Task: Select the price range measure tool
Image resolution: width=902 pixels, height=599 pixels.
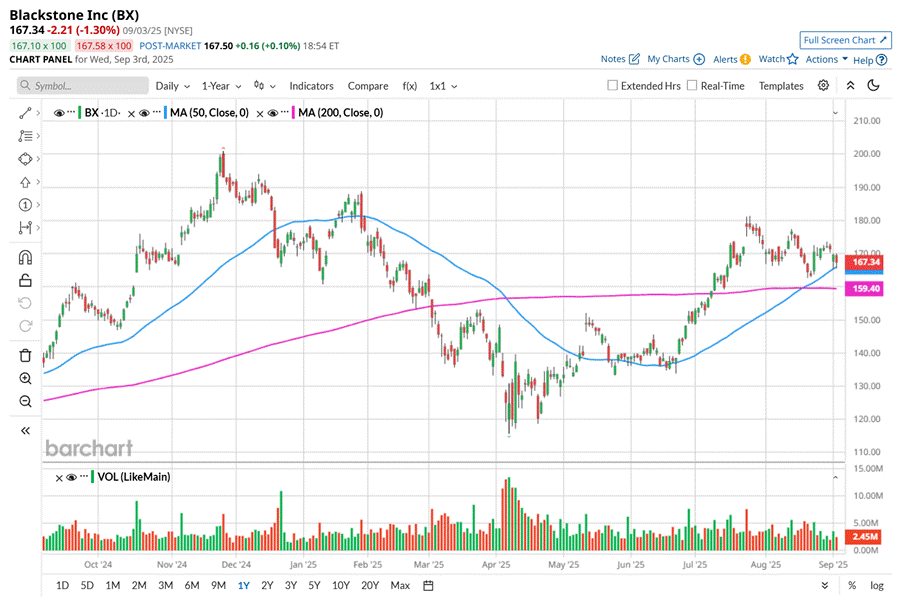Action: point(25,228)
